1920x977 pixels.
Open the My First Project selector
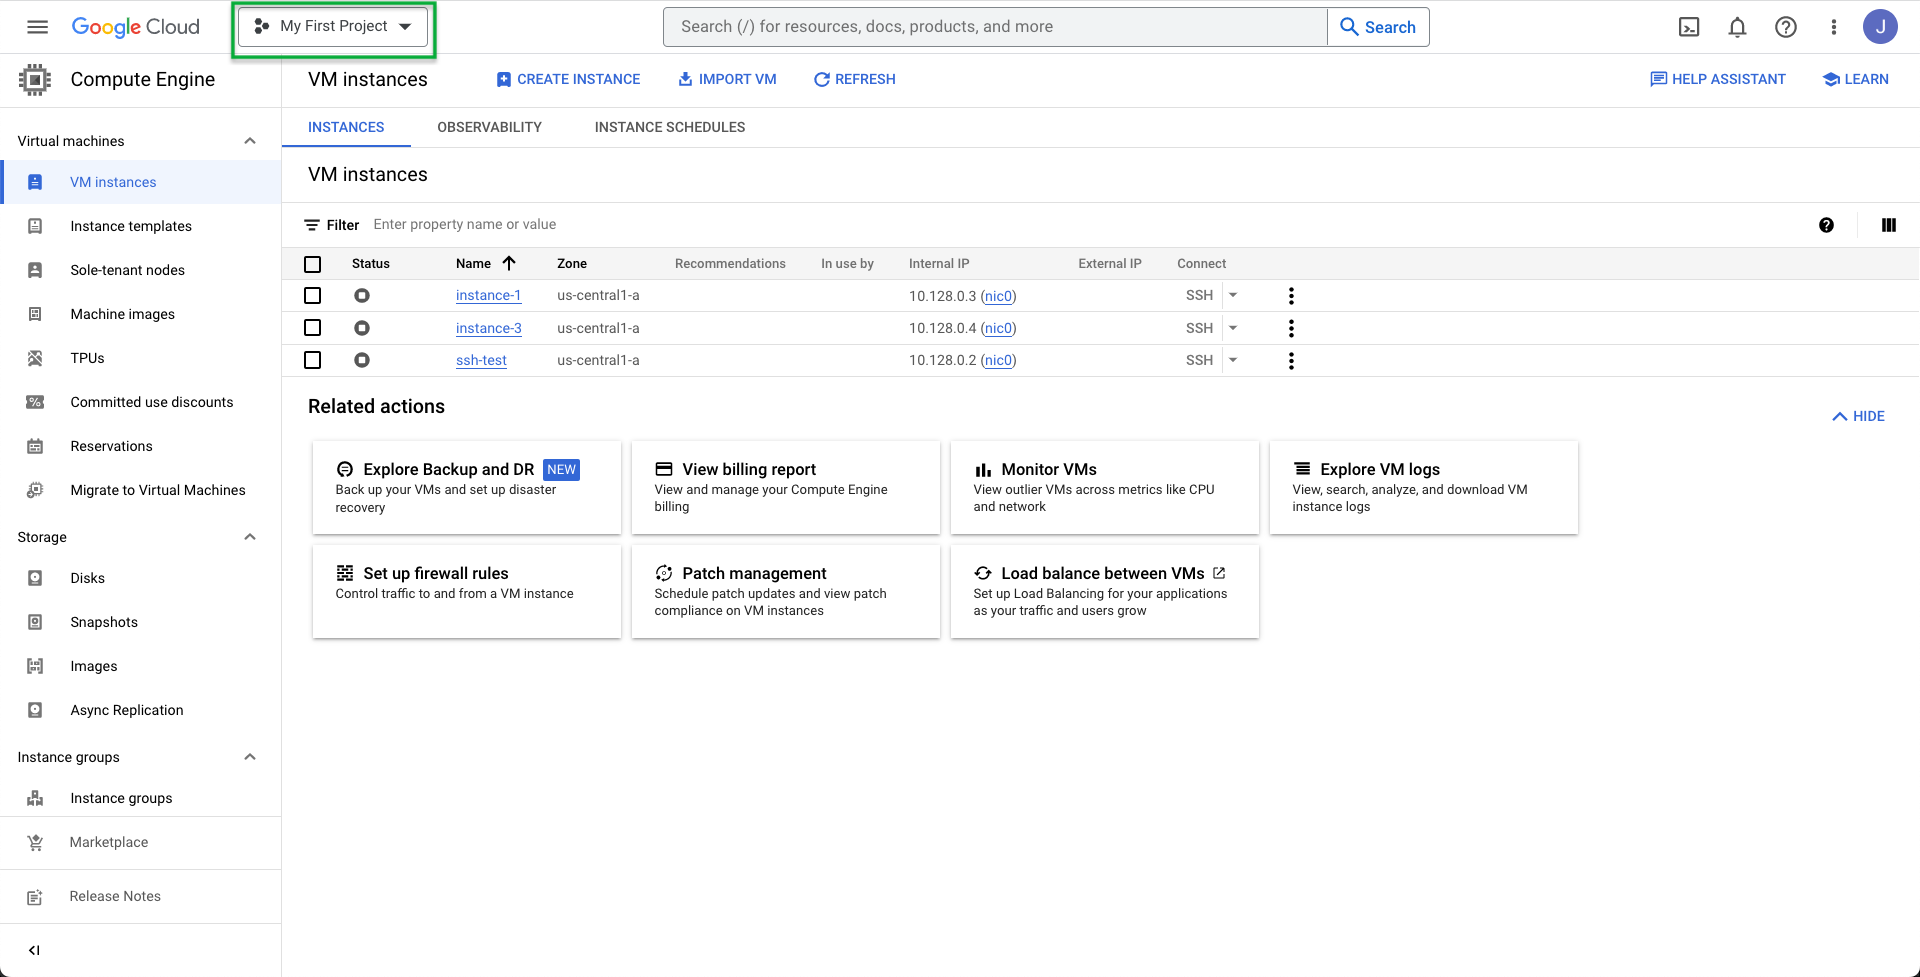333,27
